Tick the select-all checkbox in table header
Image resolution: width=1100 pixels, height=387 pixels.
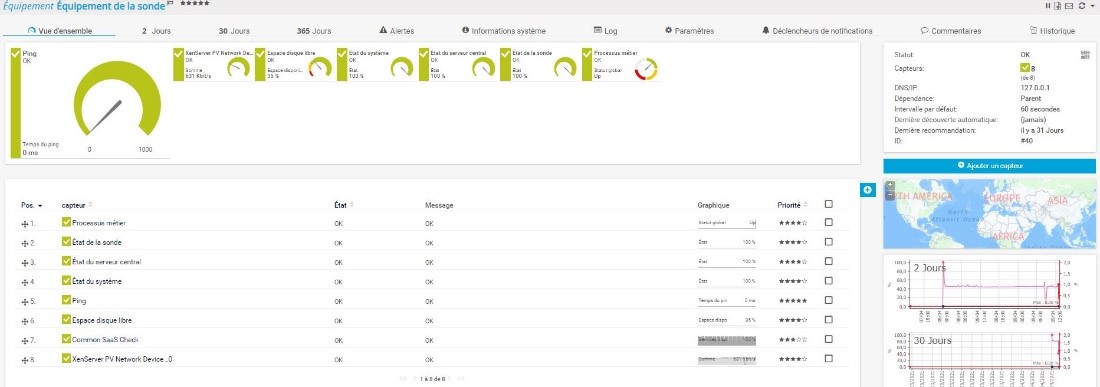829,204
